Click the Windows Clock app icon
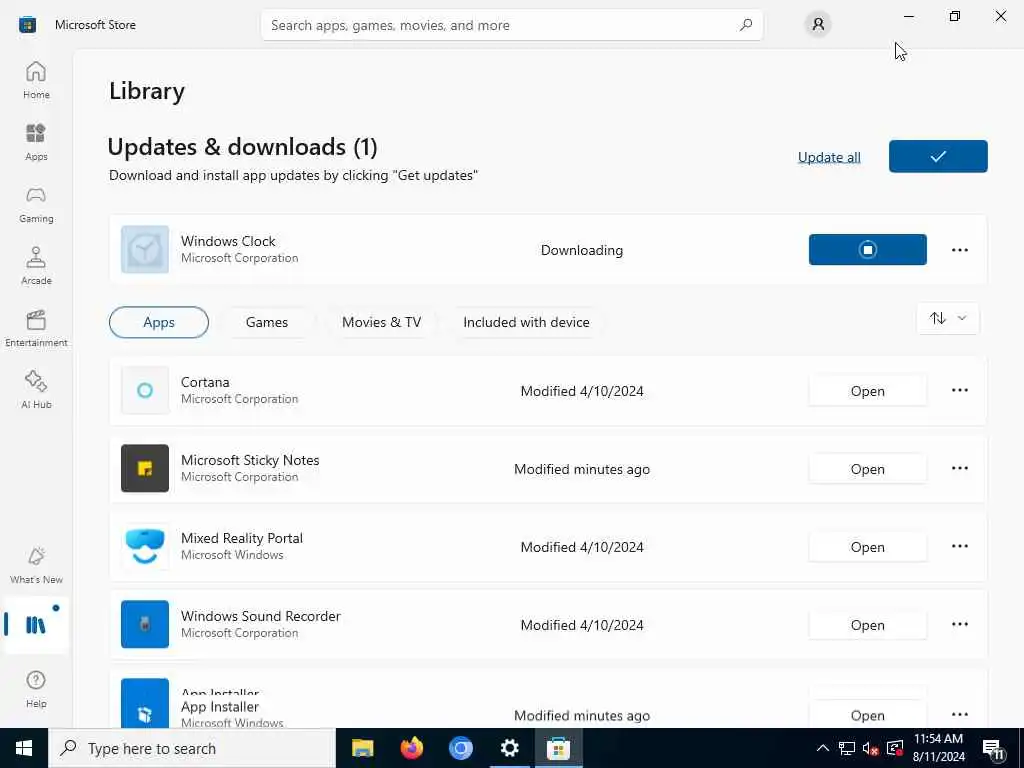The width and height of the screenshot is (1024, 768). pos(145,249)
